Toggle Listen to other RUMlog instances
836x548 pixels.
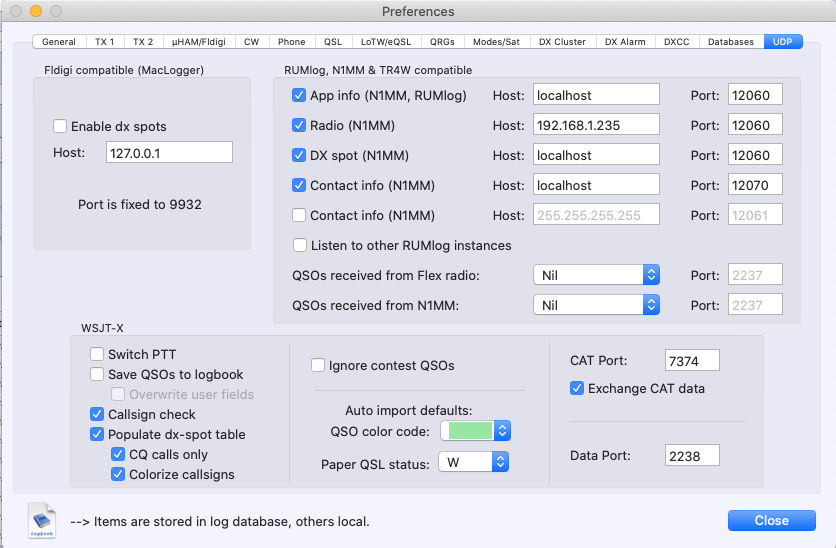pyautogui.click(x=299, y=246)
